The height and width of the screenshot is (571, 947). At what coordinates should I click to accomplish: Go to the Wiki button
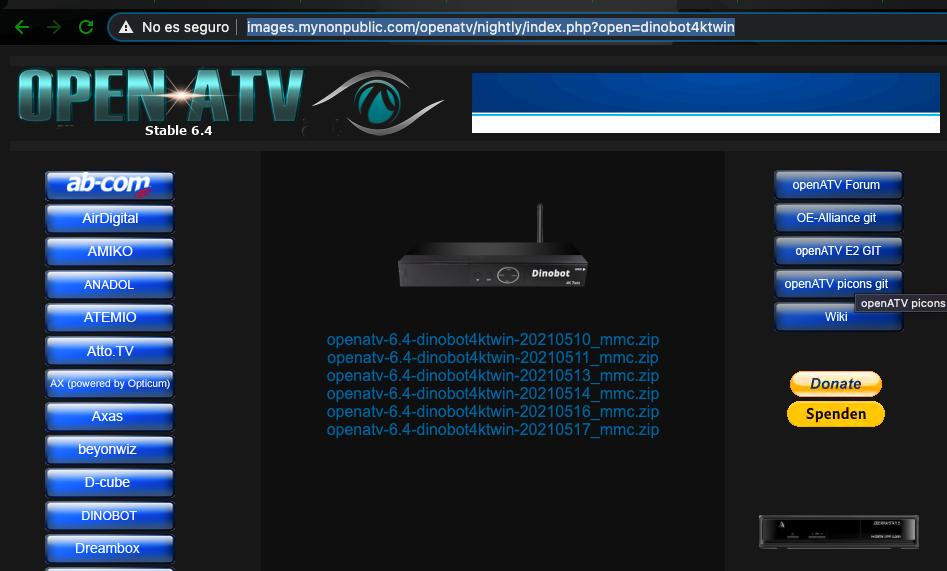coord(837,317)
